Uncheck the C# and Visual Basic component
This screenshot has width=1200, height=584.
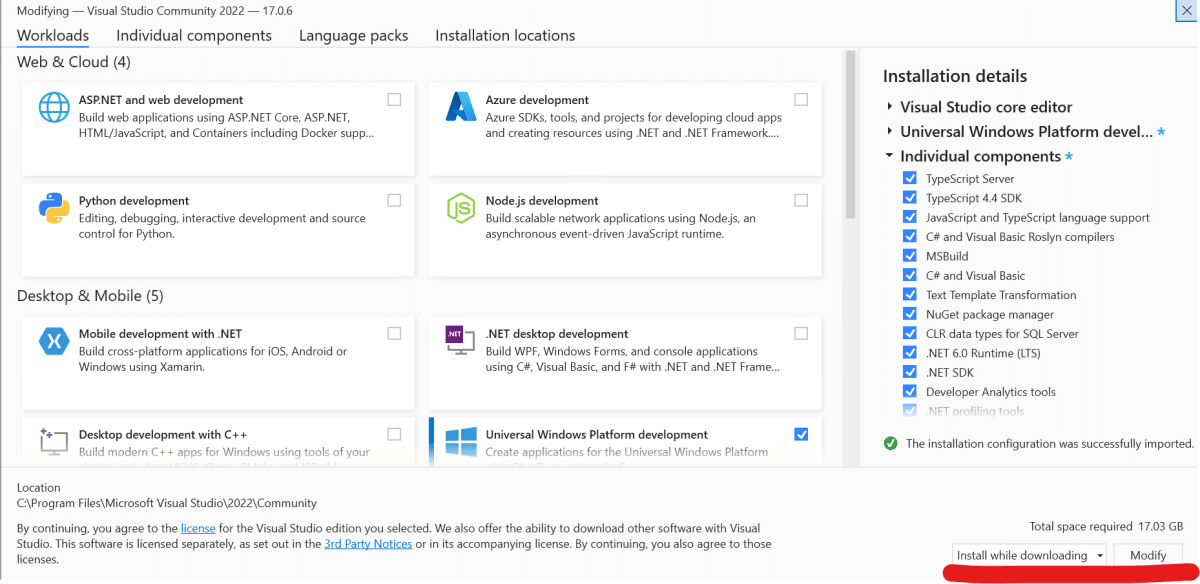point(909,275)
